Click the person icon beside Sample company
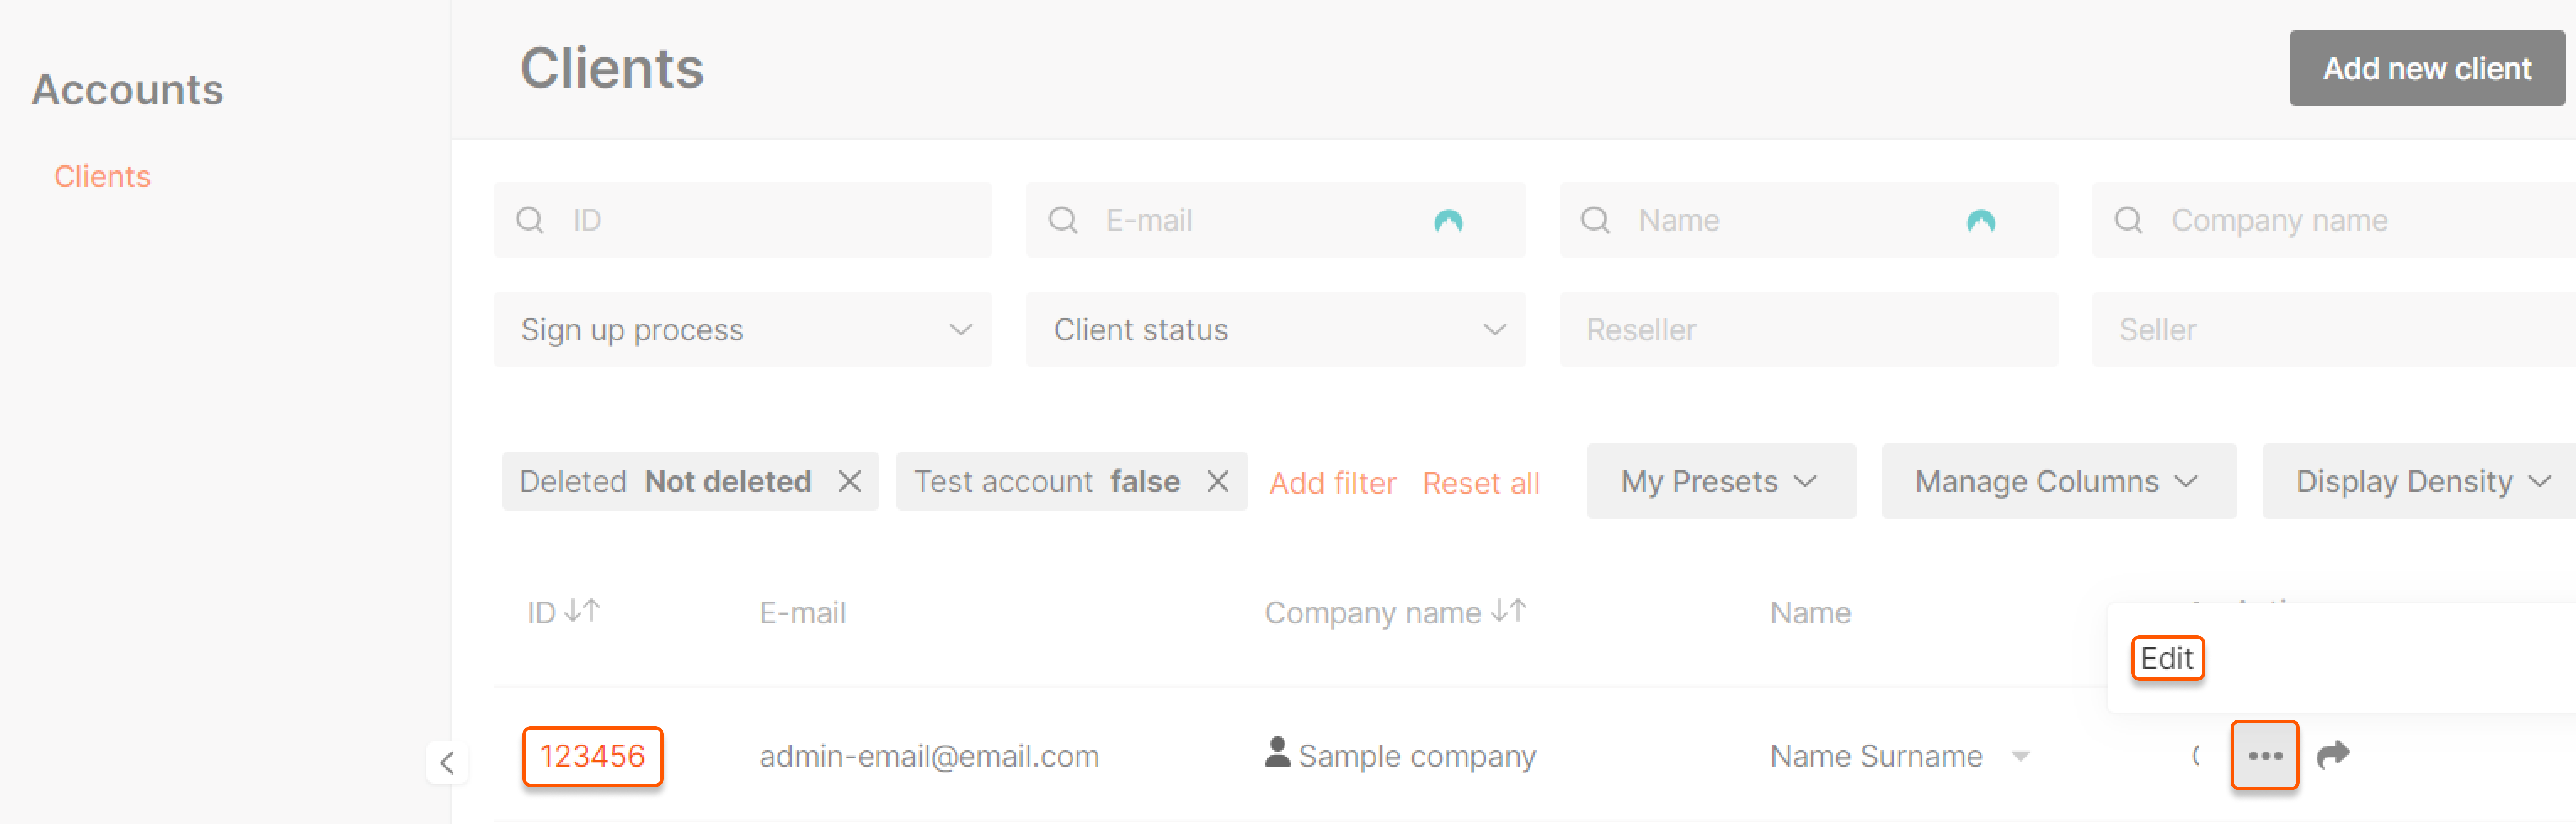Screen dimensions: 2576x824 [1277, 752]
